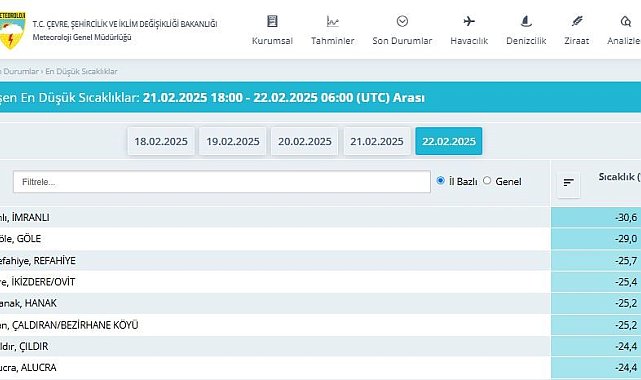This screenshot has height=380, width=641.
Task: Open the Ziraat menu
Action: coord(577,41)
